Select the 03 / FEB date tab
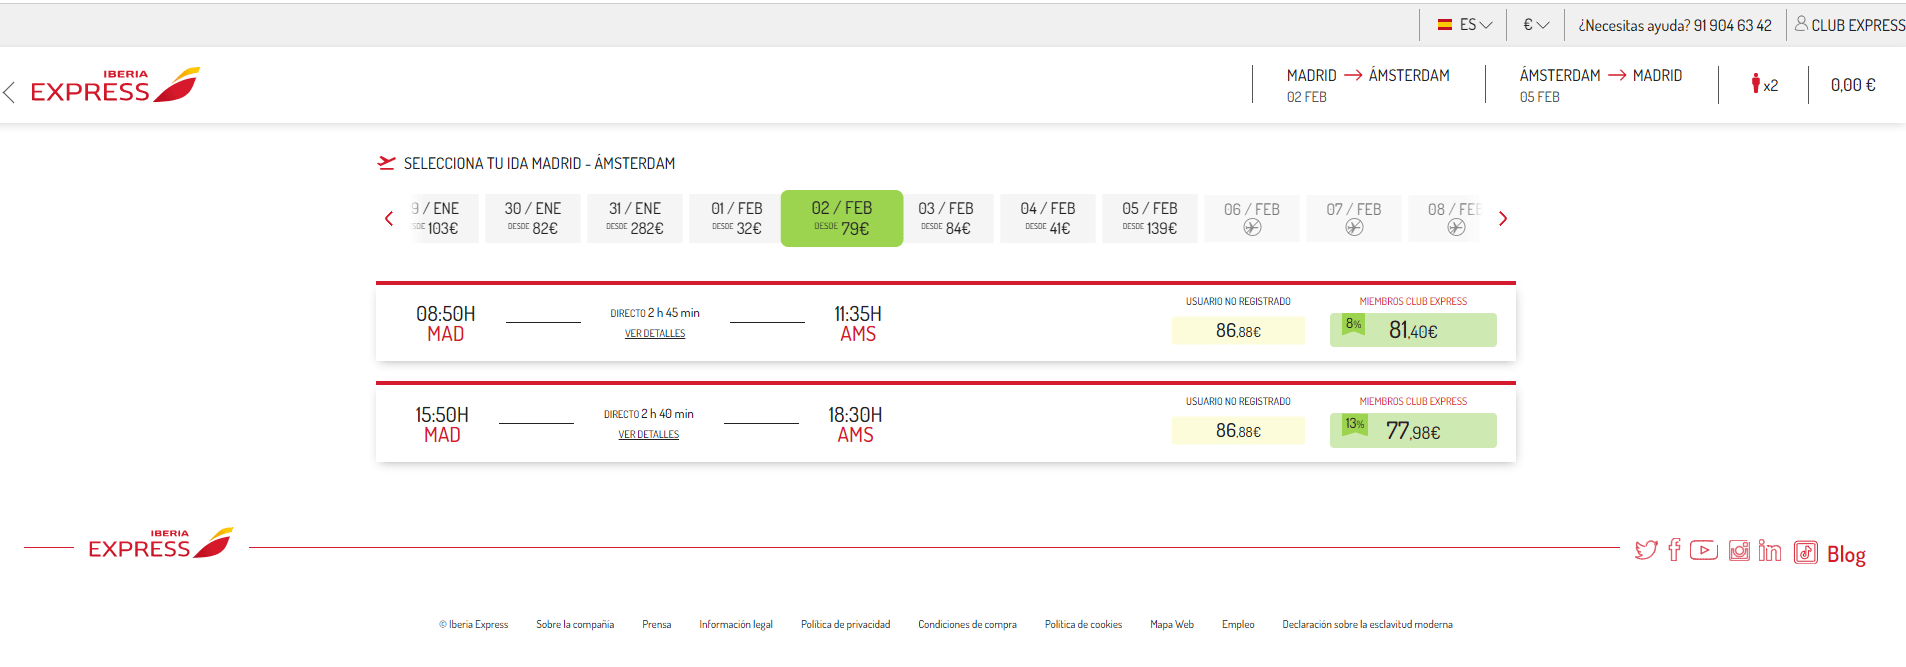Viewport: 1906px width, 667px height. tap(946, 218)
